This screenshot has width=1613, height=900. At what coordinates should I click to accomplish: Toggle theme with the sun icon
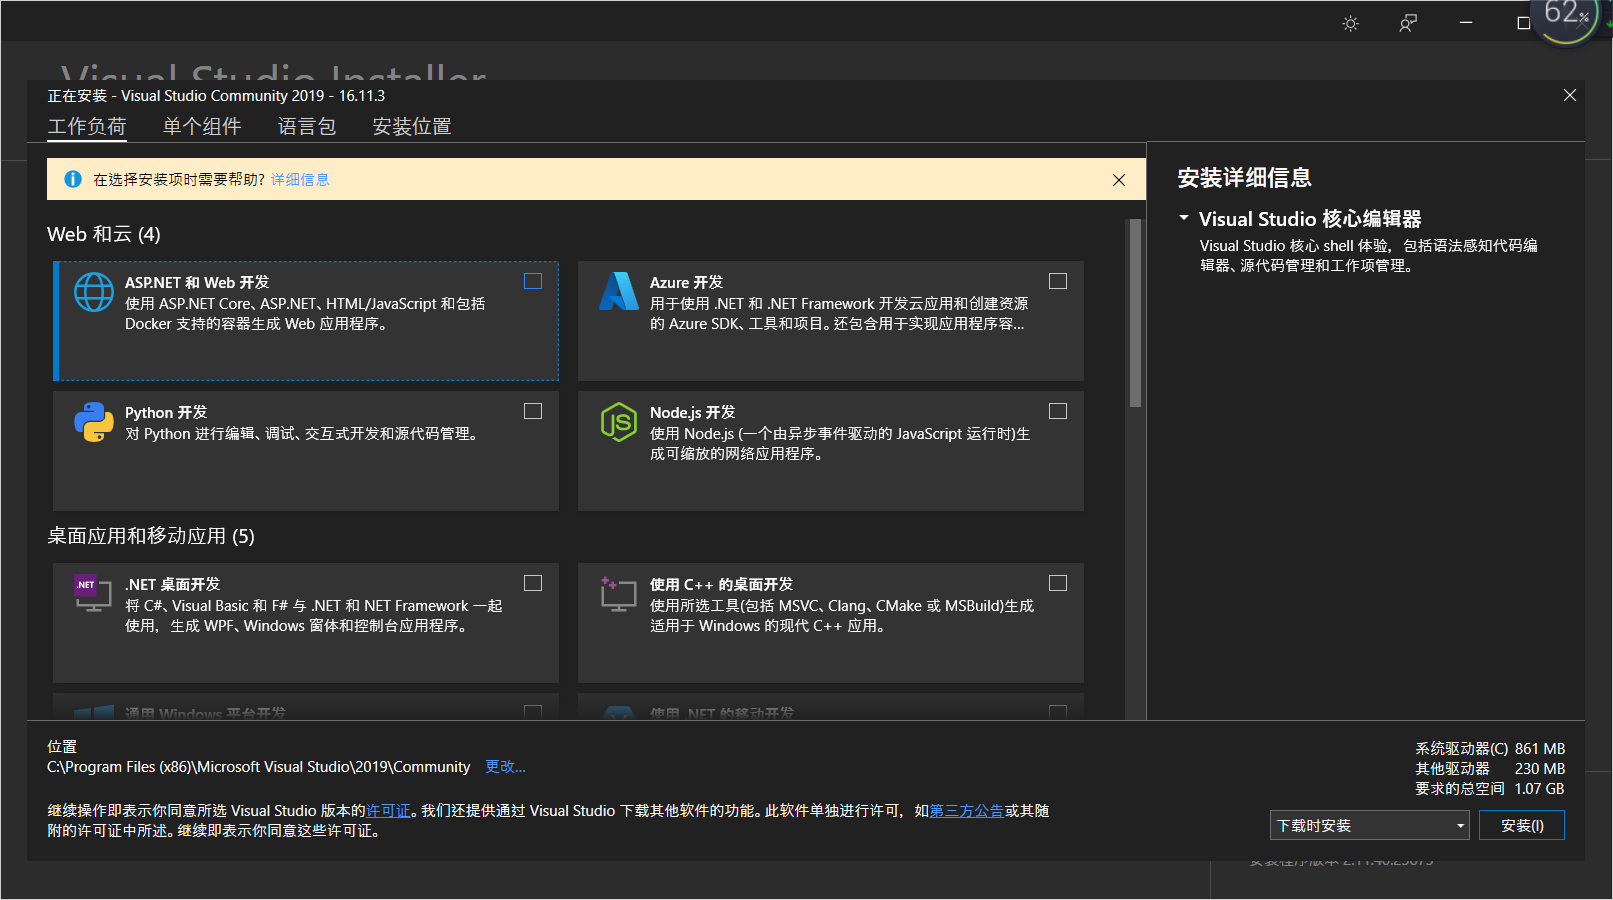1351,23
